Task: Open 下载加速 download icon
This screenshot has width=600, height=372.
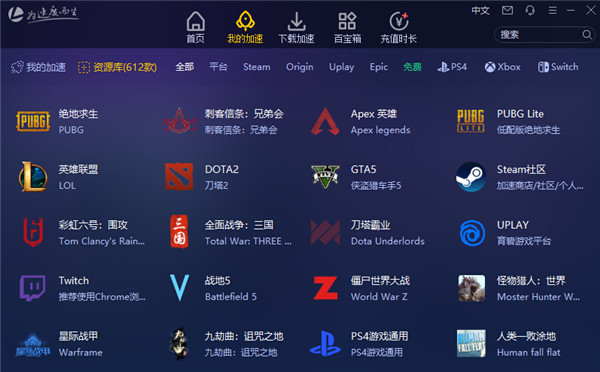Action: (296, 21)
